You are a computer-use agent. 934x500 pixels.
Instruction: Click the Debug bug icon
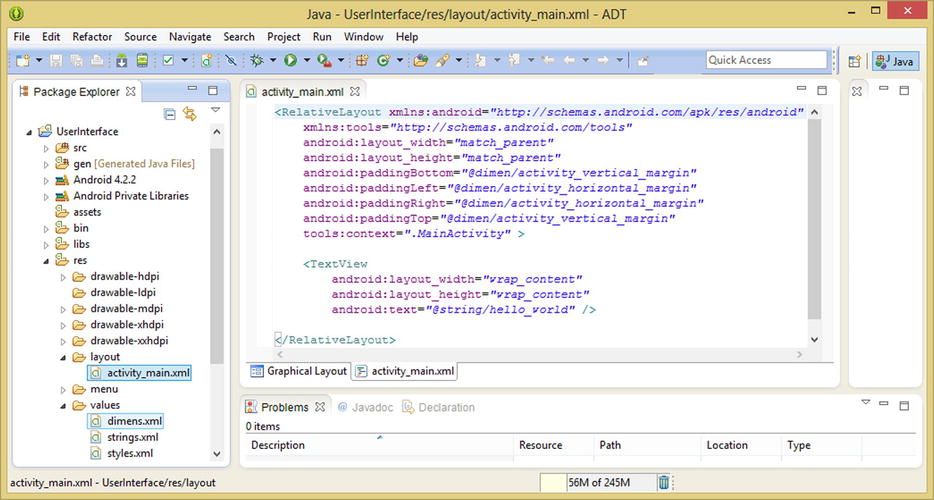coord(257,60)
